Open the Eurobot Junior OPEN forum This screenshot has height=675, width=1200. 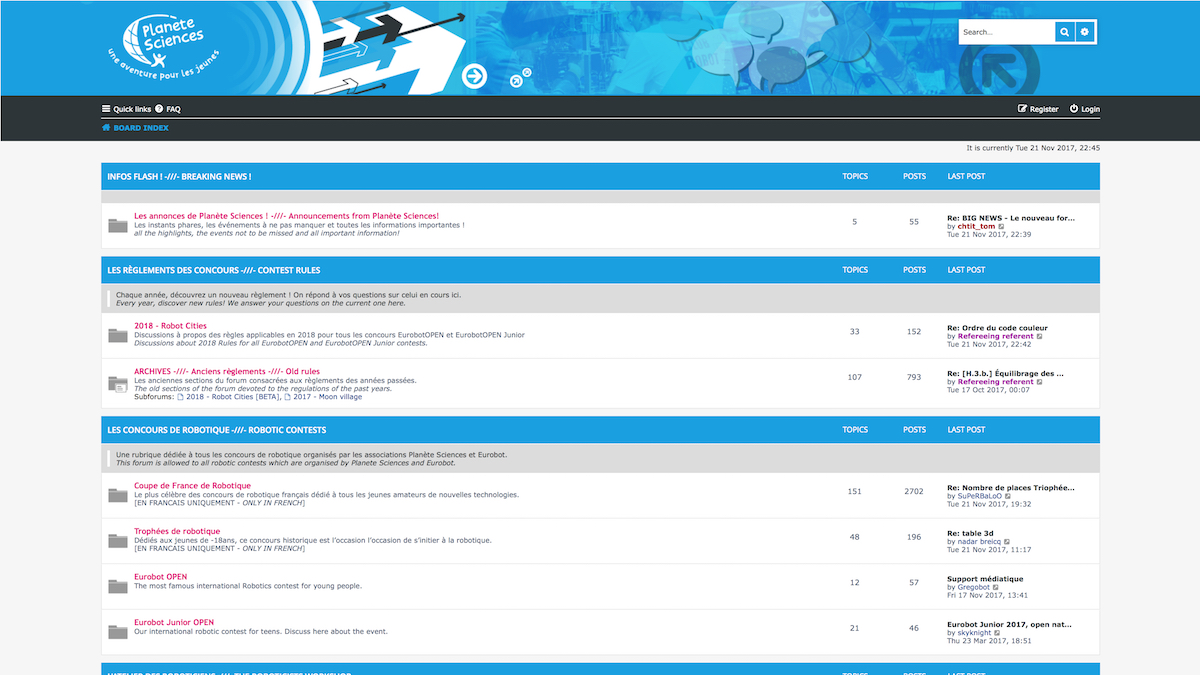pyautogui.click(x=174, y=622)
